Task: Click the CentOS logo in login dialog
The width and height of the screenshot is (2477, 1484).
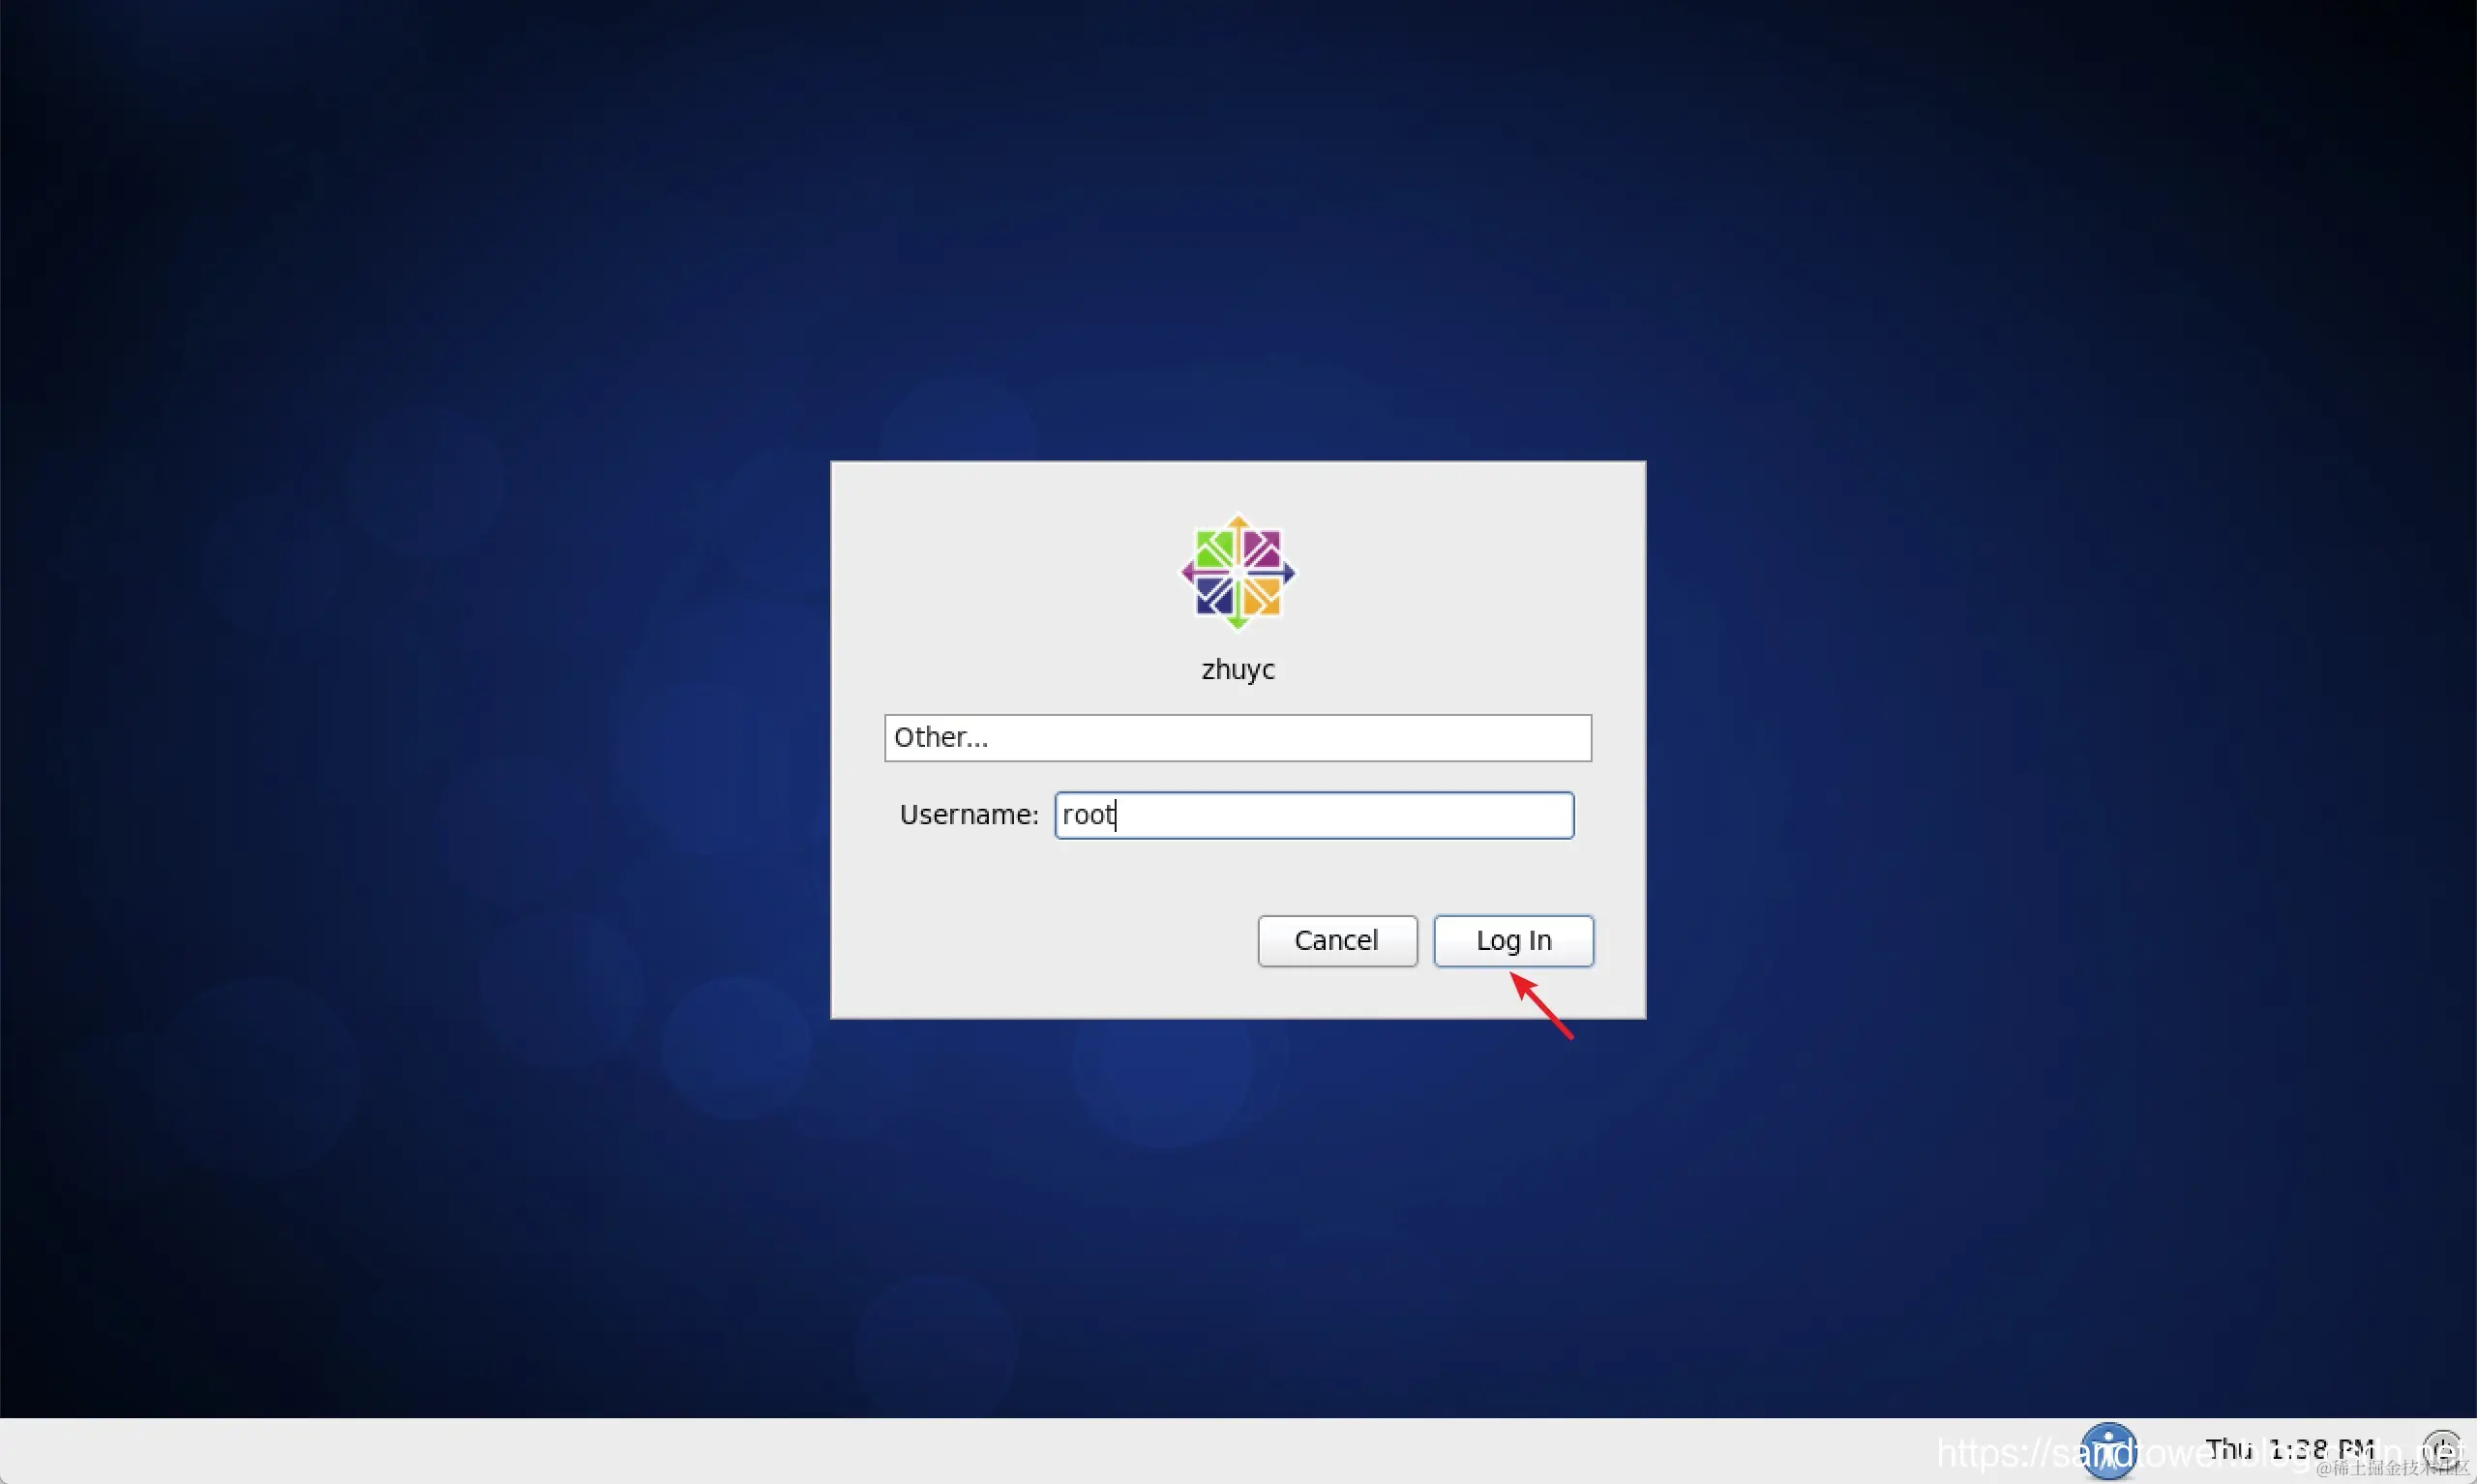Action: (x=1238, y=572)
